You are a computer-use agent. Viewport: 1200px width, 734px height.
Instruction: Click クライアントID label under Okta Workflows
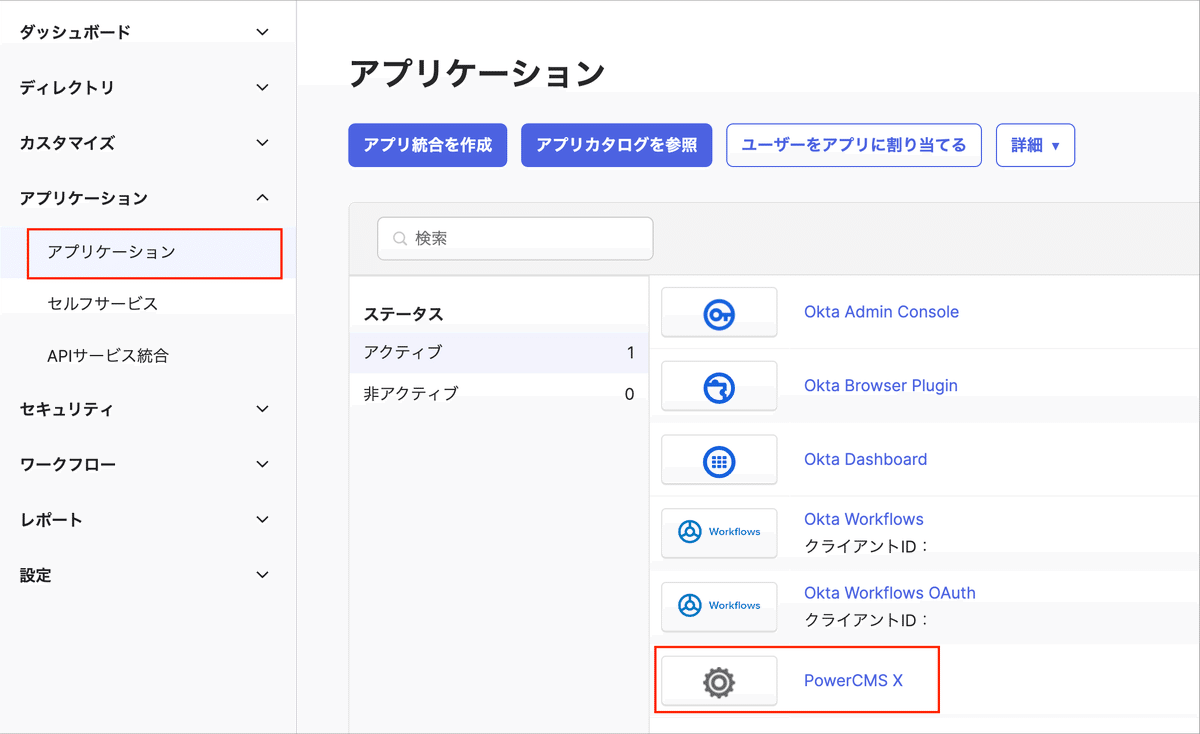[x=867, y=546]
